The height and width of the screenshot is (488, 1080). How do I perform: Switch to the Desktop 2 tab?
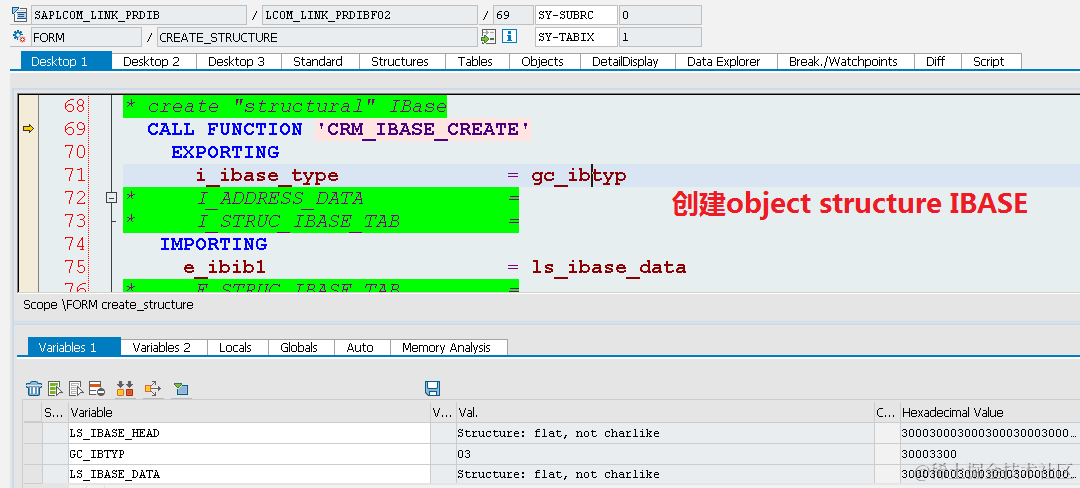(152, 61)
